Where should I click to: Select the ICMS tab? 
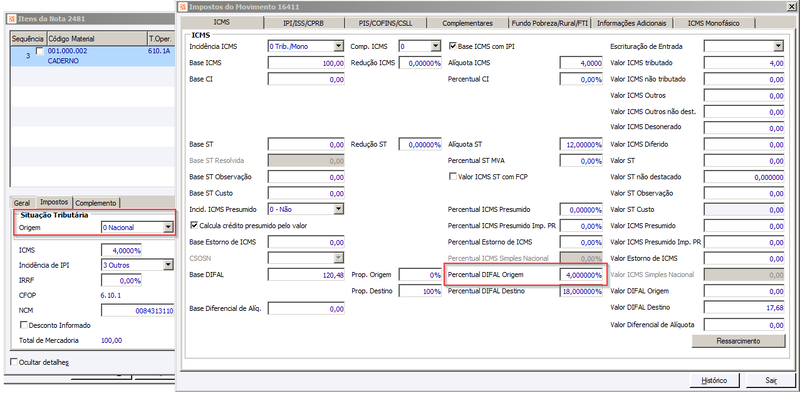pyautogui.click(x=222, y=22)
